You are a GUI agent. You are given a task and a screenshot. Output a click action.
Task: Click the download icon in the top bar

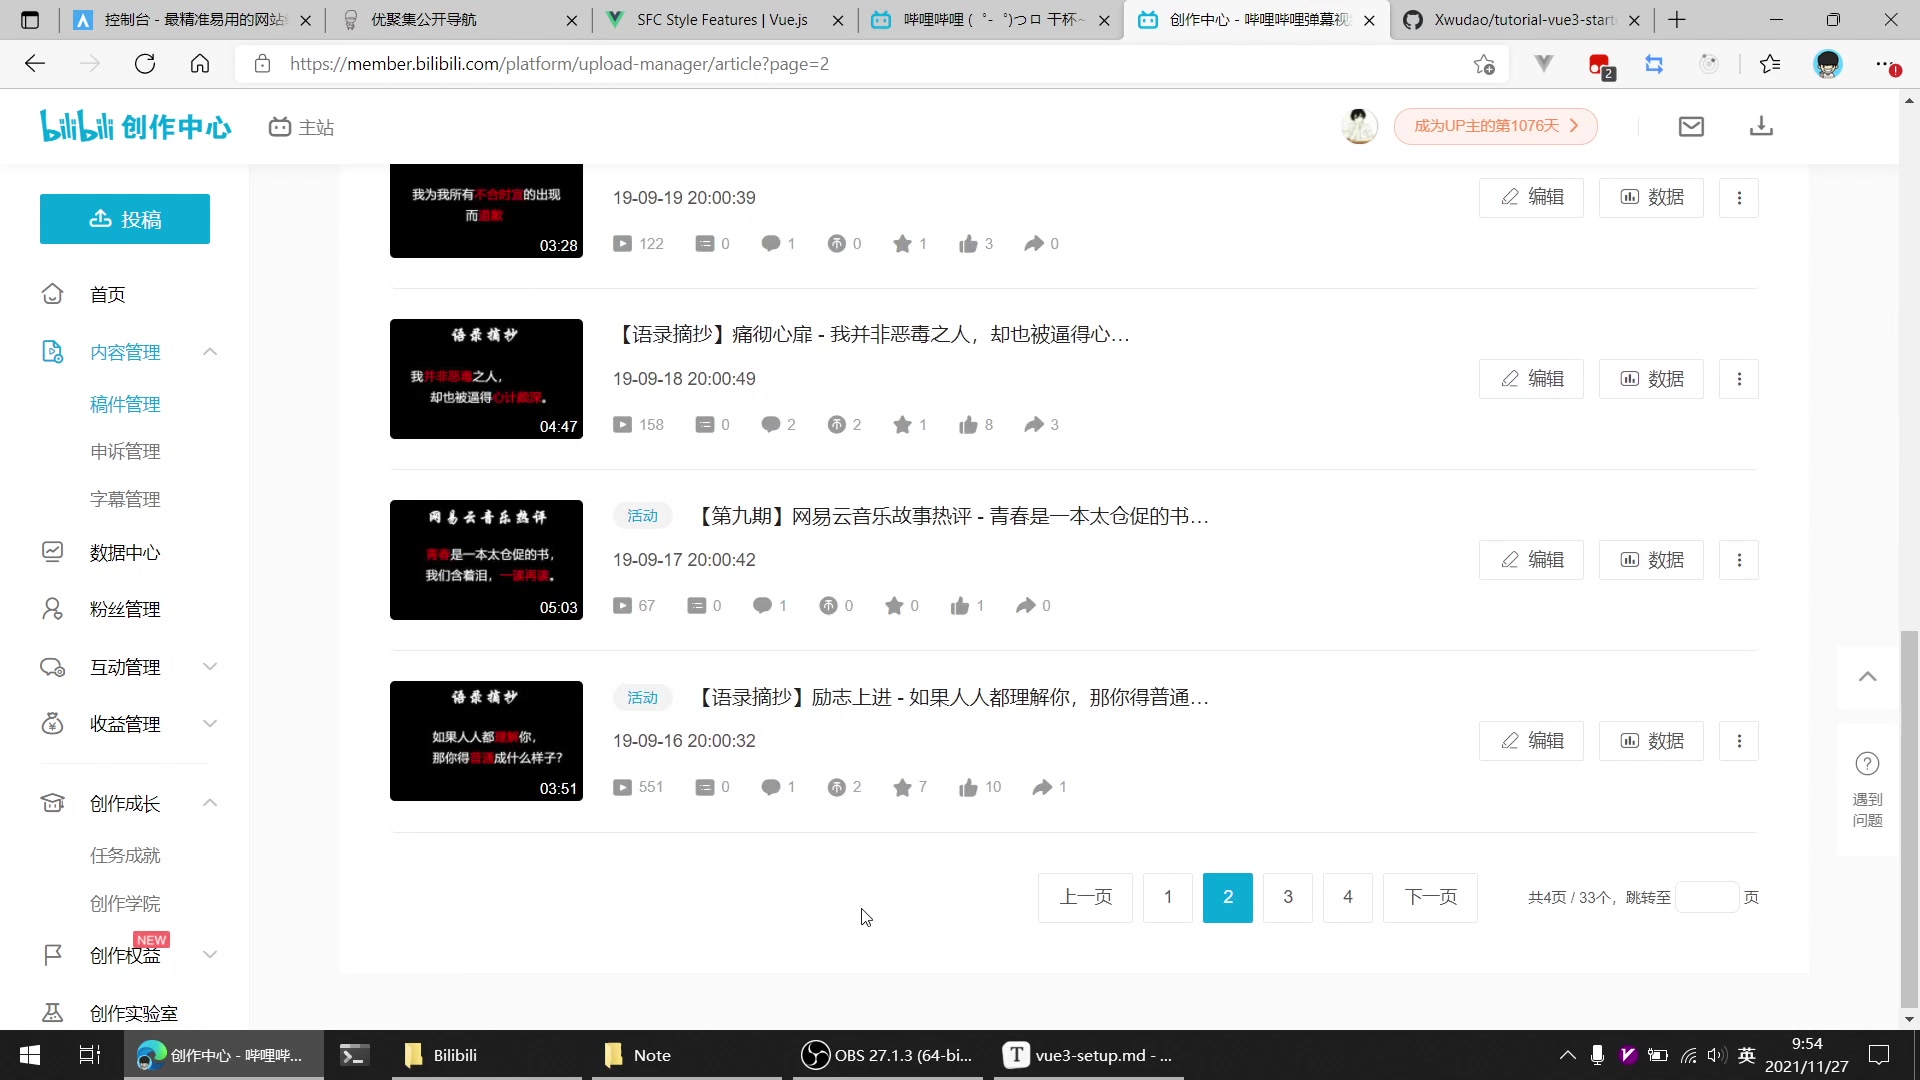click(1762, 126)
